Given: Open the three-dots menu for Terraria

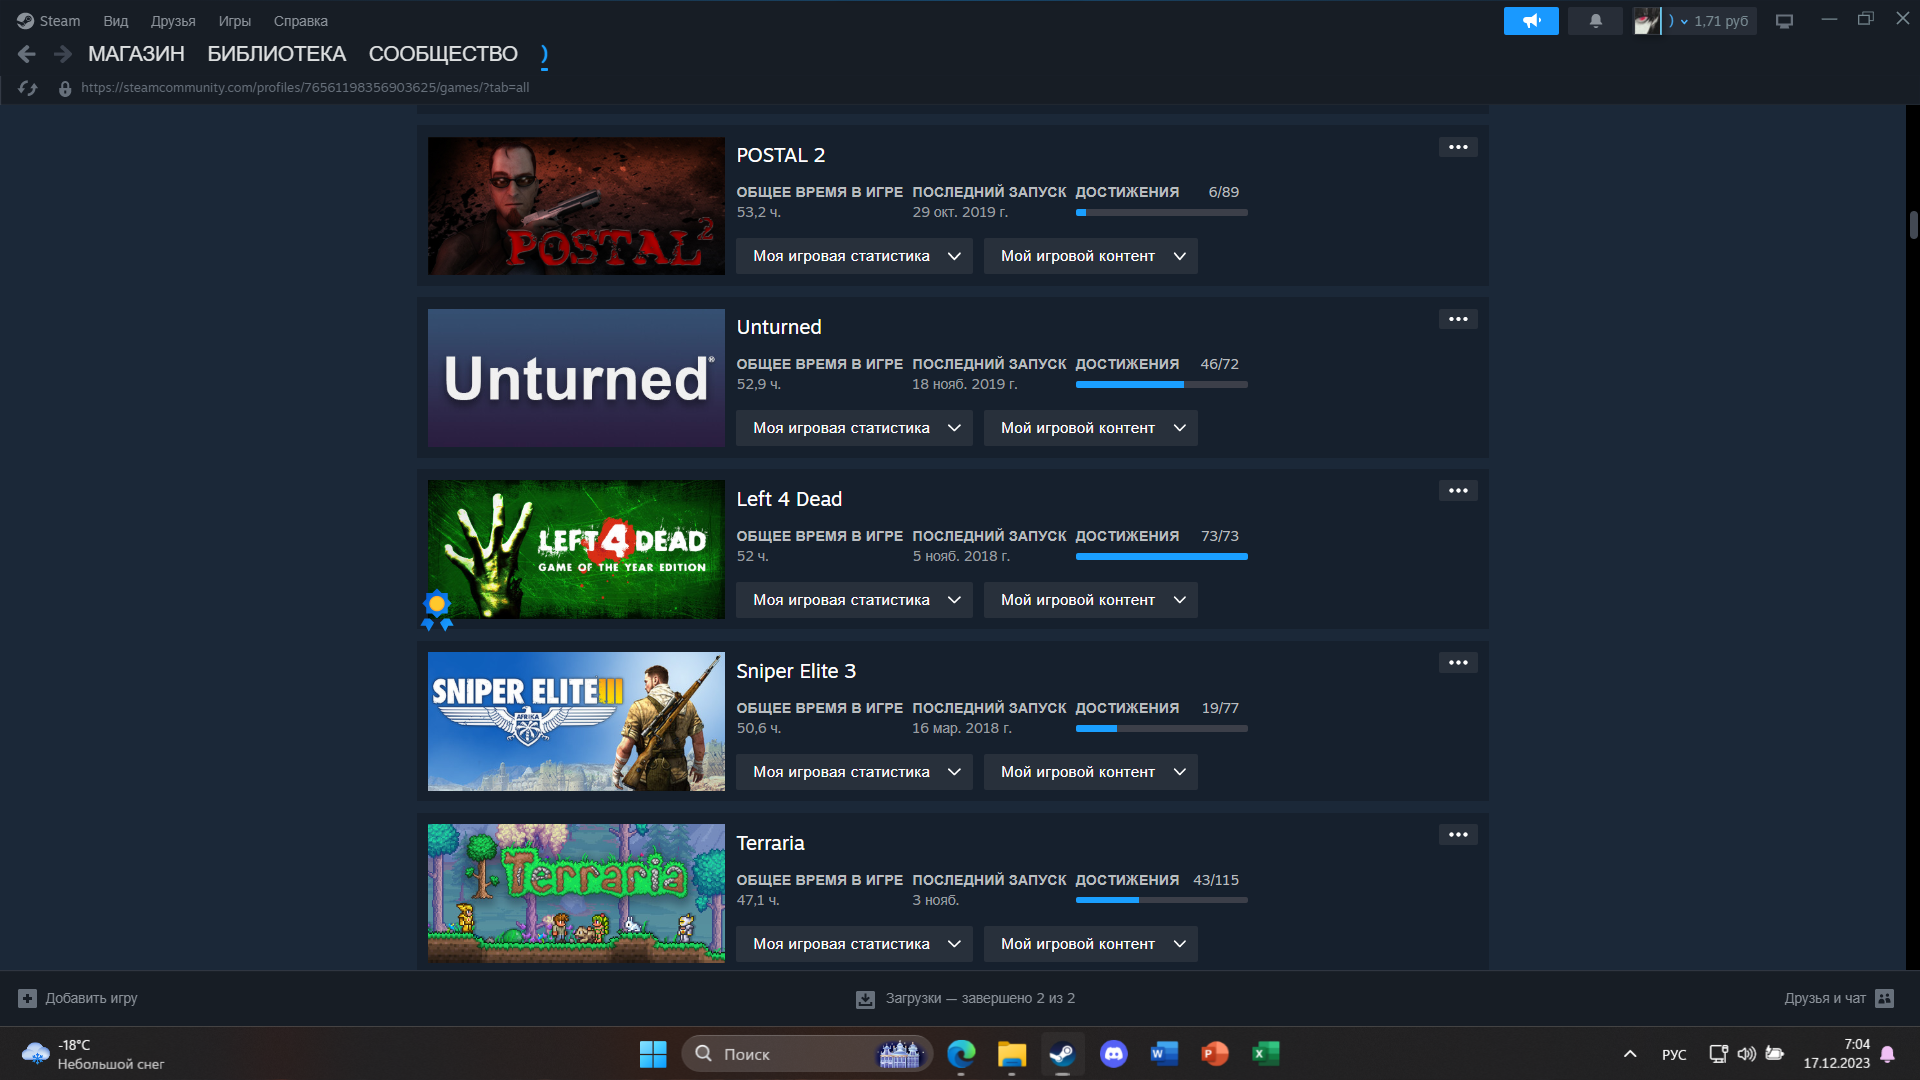Looking at the screenshot, I should pyautogui.click(x=1458, y=835).
